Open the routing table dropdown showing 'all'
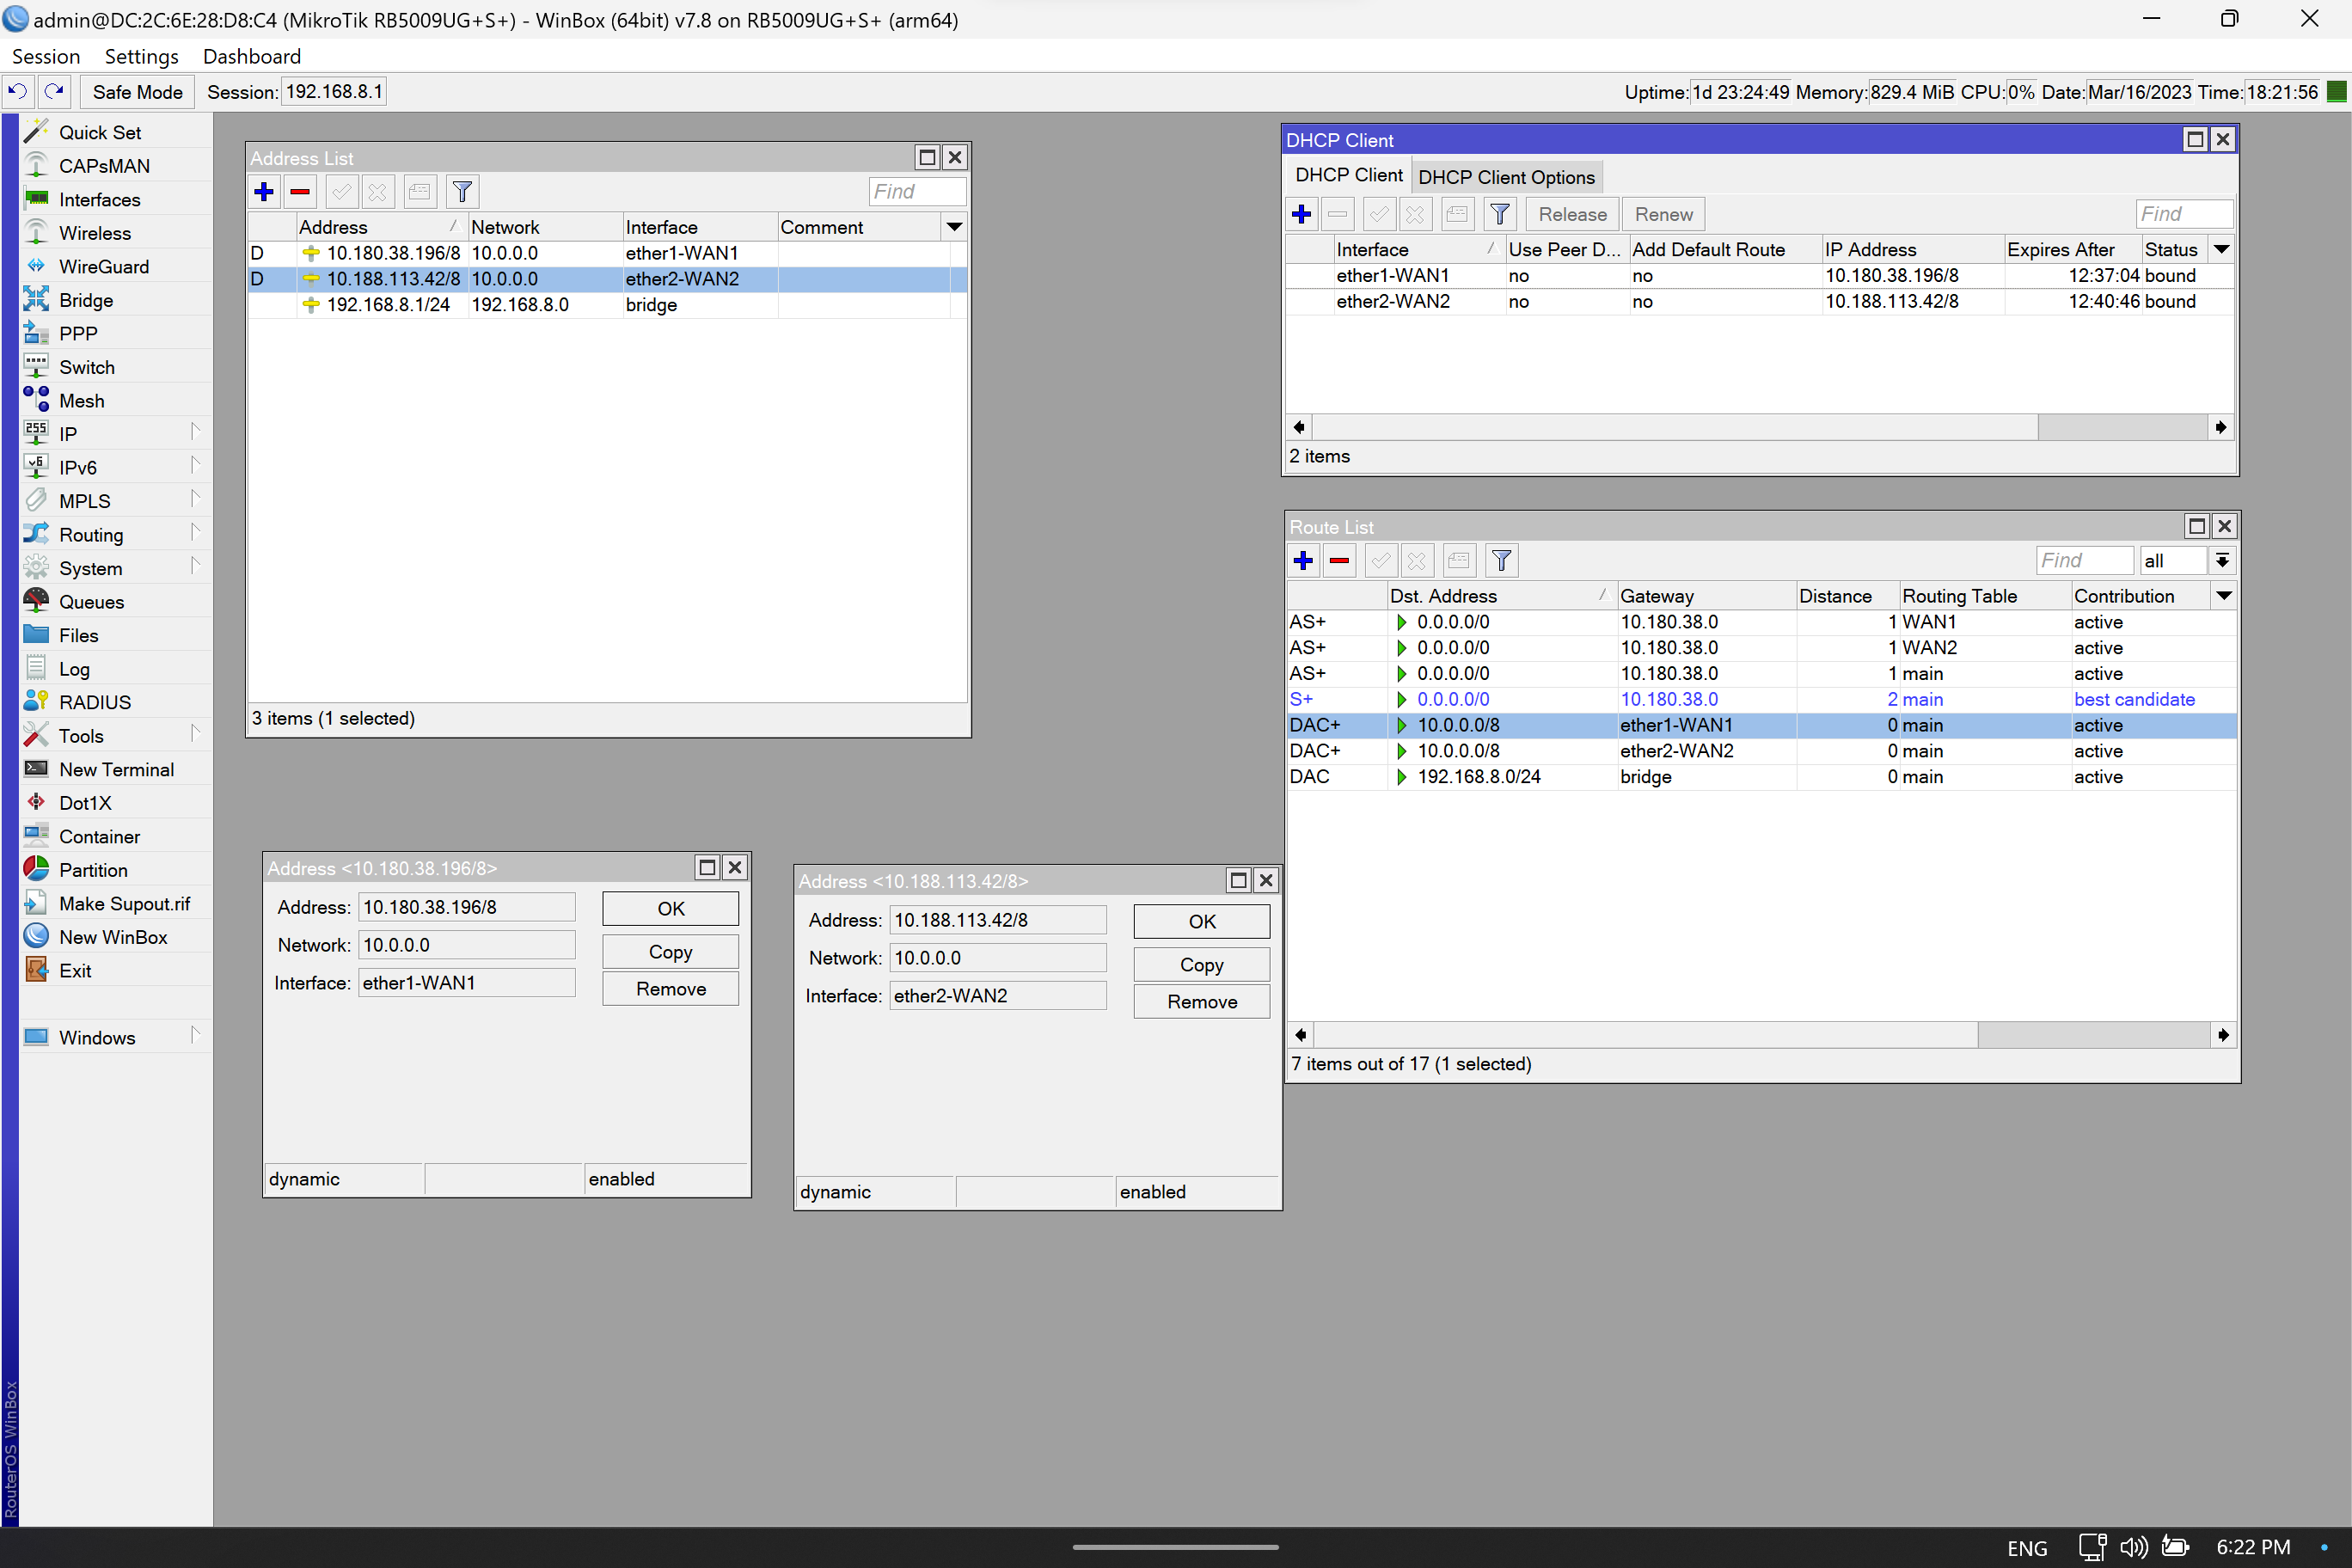The image size is (2352, 1568). click(2222, 560)
